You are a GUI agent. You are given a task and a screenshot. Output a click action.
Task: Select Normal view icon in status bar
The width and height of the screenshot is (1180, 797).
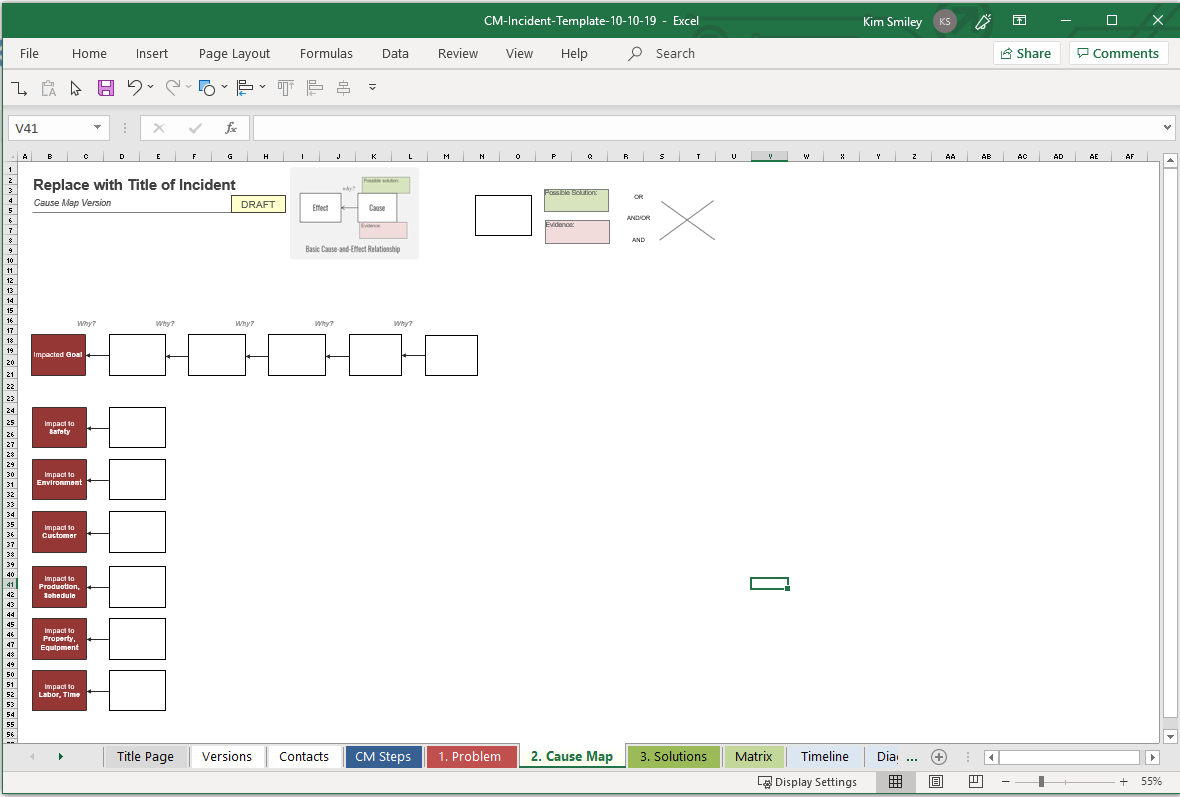pyautogui.click(x=895, y=781)
